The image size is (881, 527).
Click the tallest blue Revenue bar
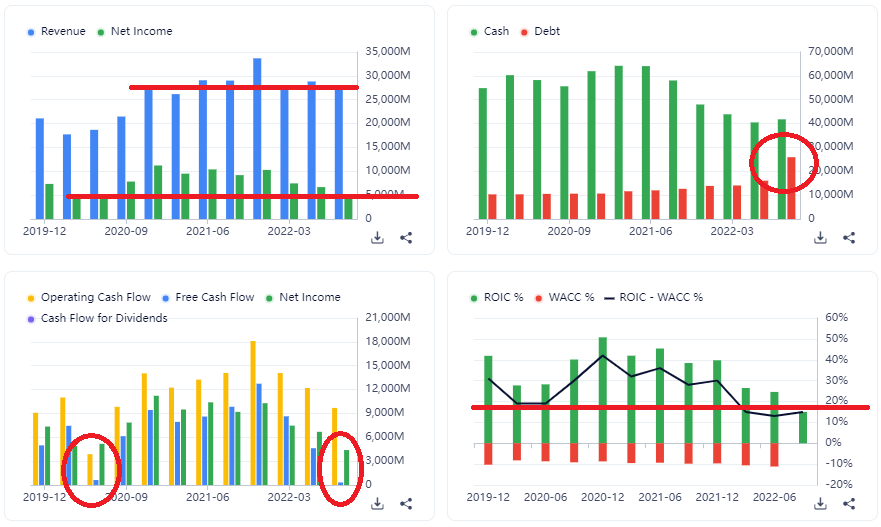pos(257,138)
